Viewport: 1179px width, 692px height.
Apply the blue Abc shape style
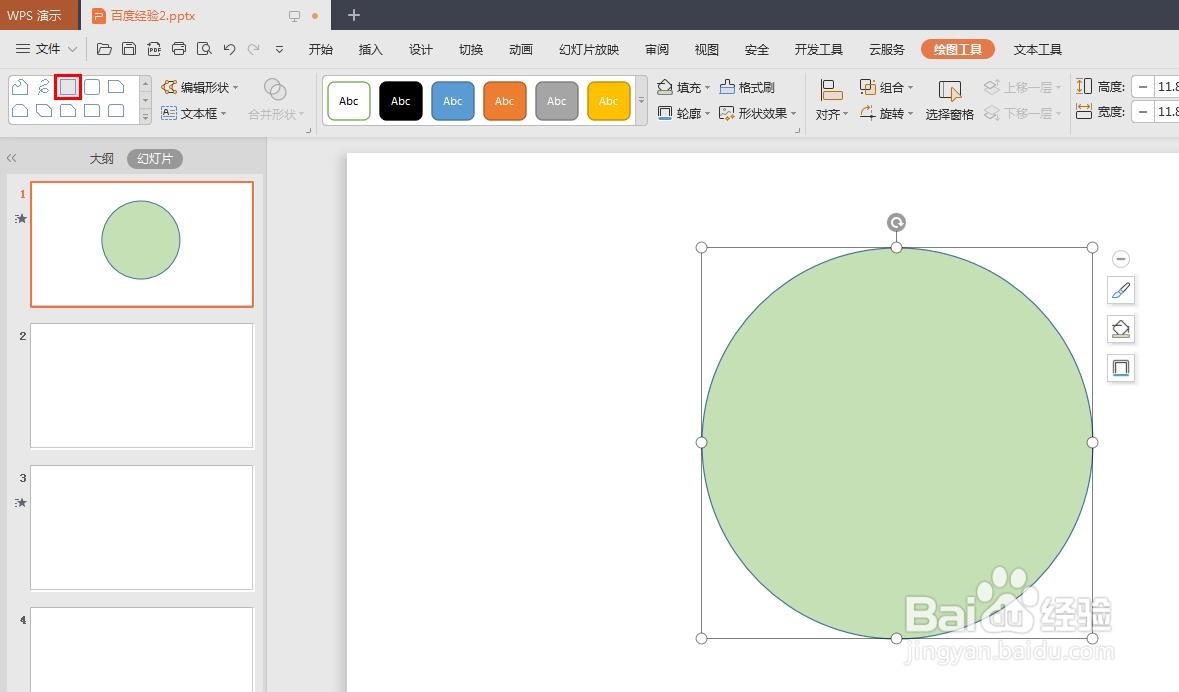click(453, 101)
